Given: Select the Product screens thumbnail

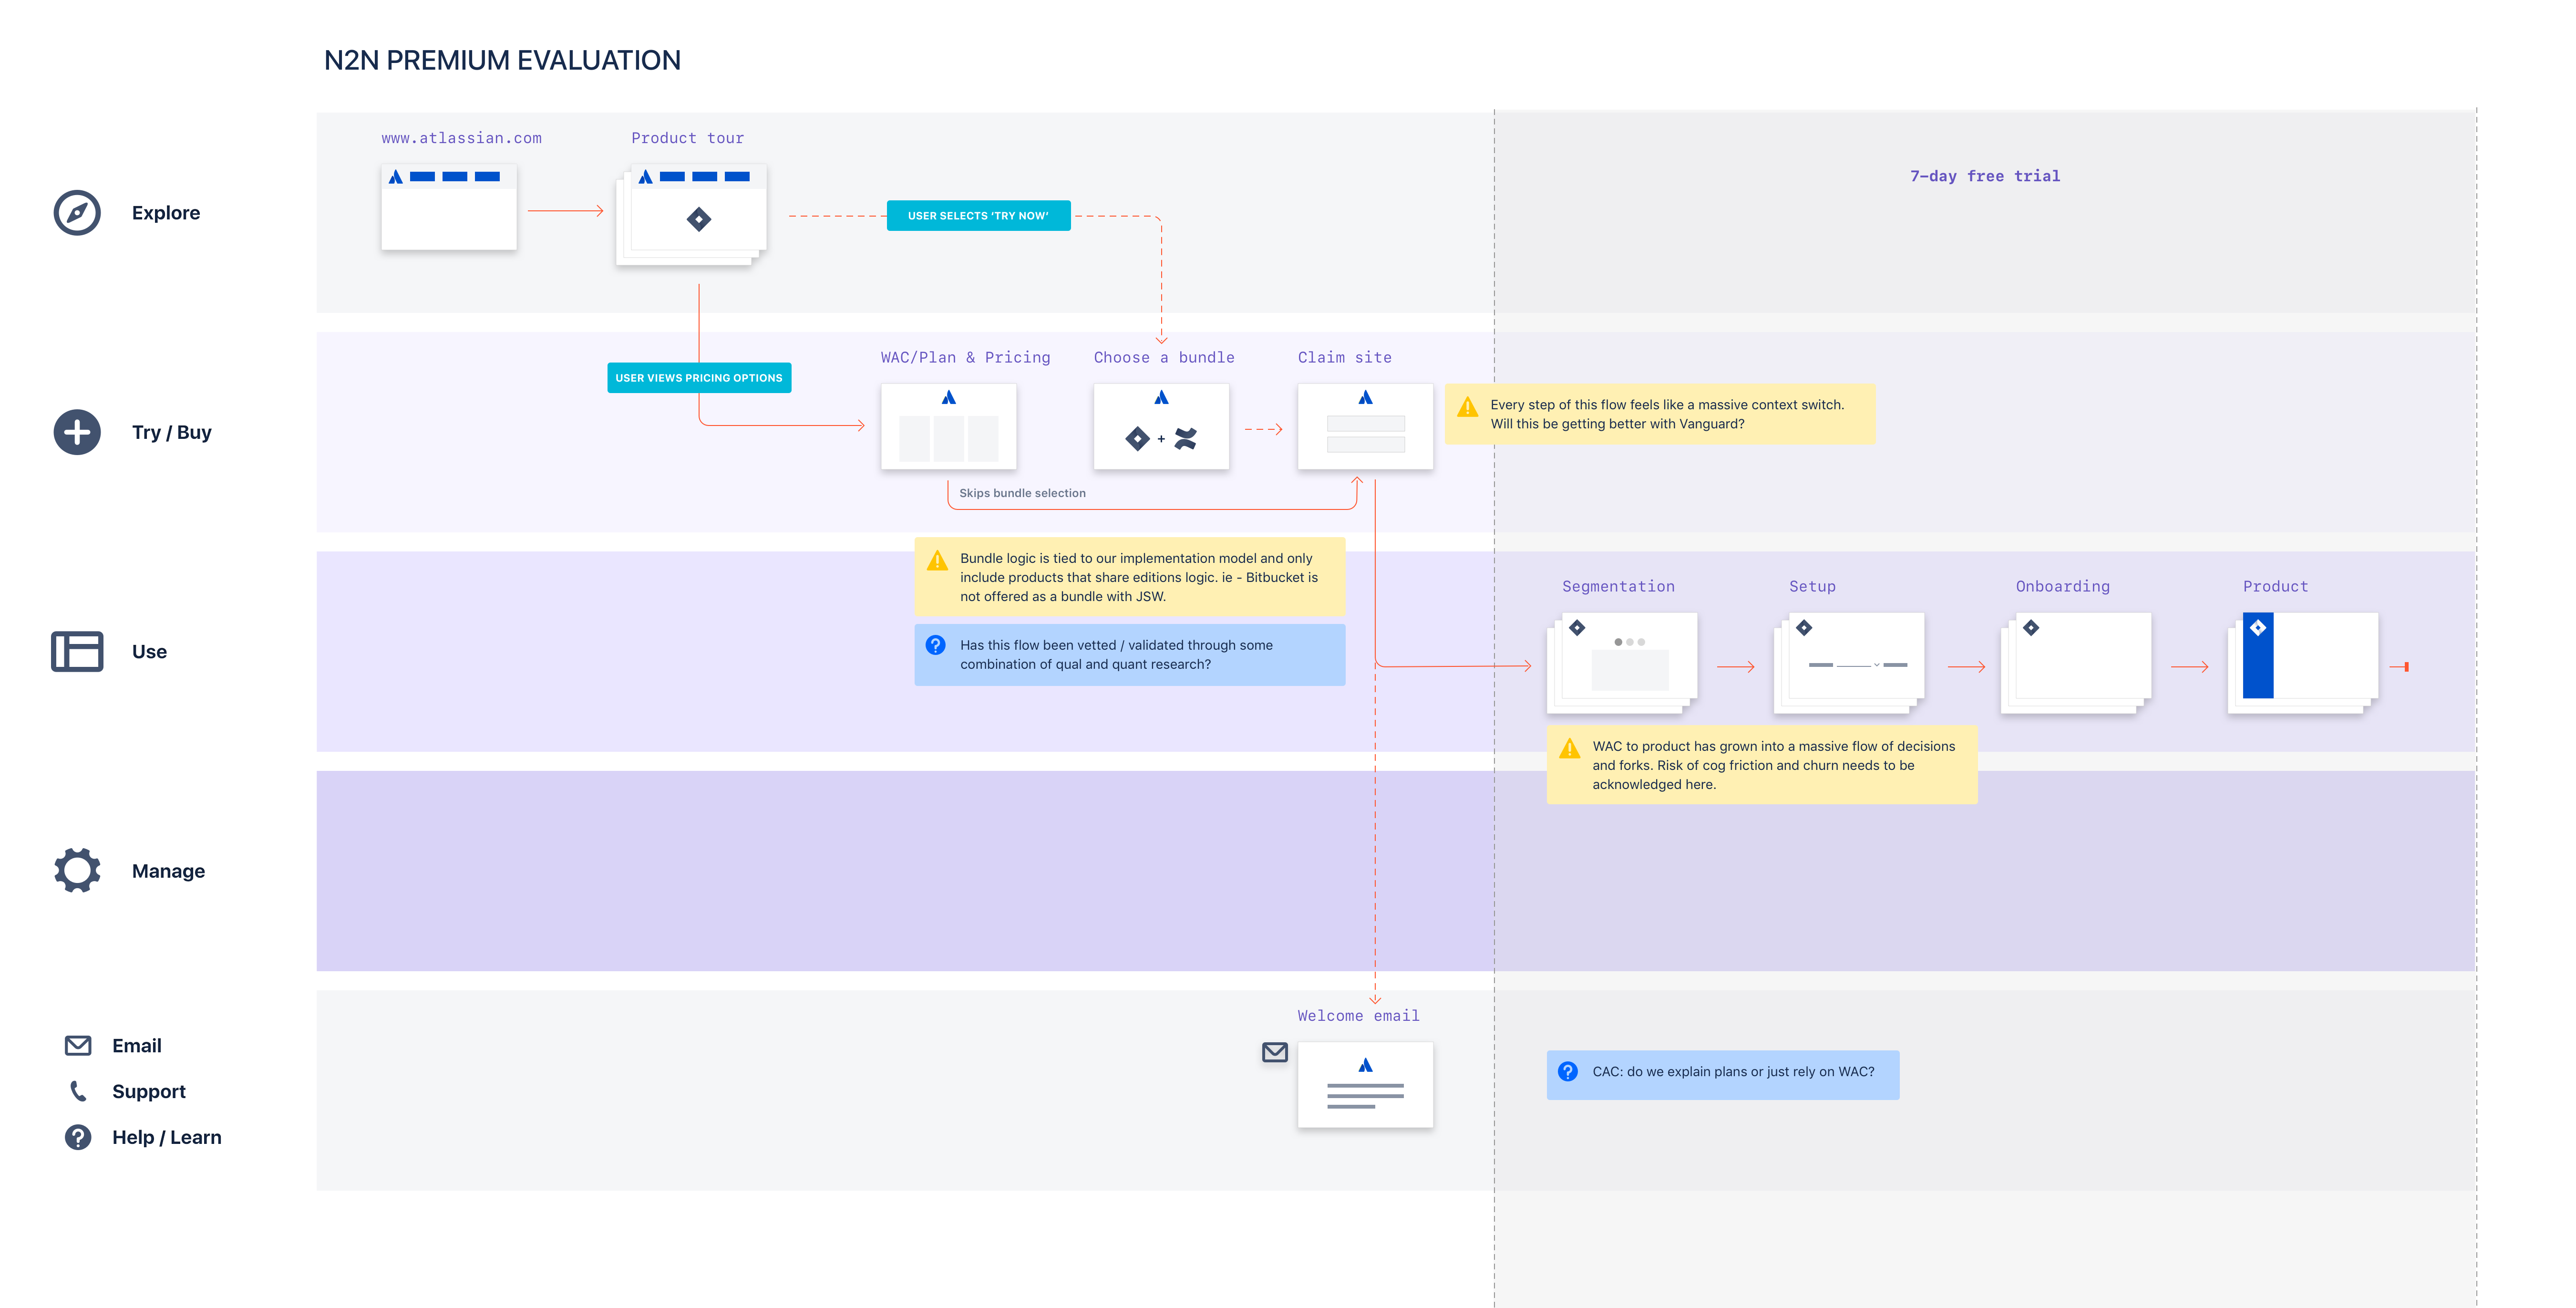Looking at the screenshot, I should (x=2303, y=663).
